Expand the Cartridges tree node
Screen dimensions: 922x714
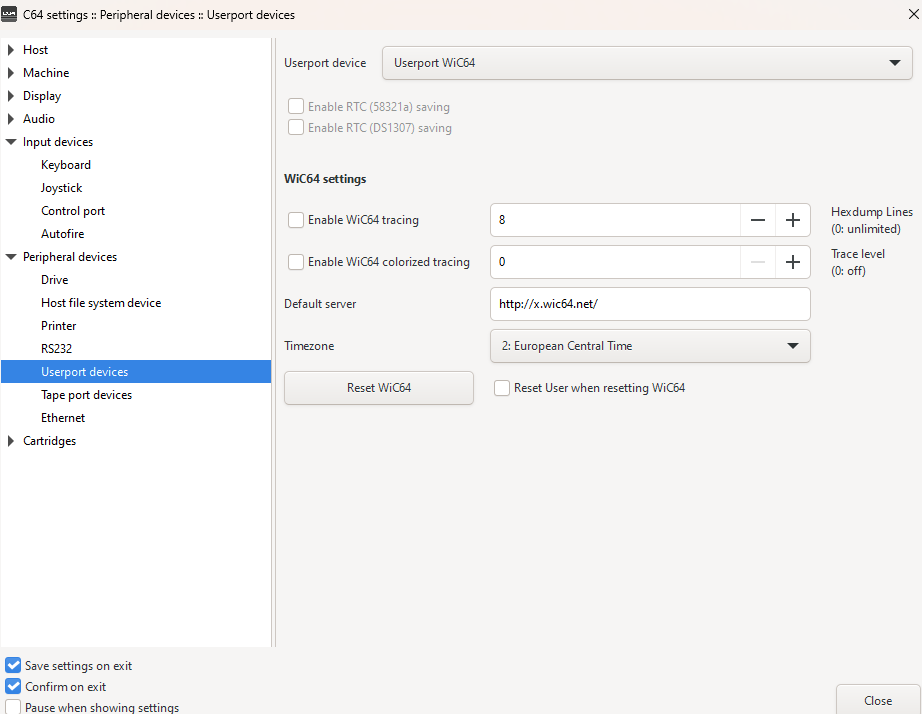tap(11, 441)
